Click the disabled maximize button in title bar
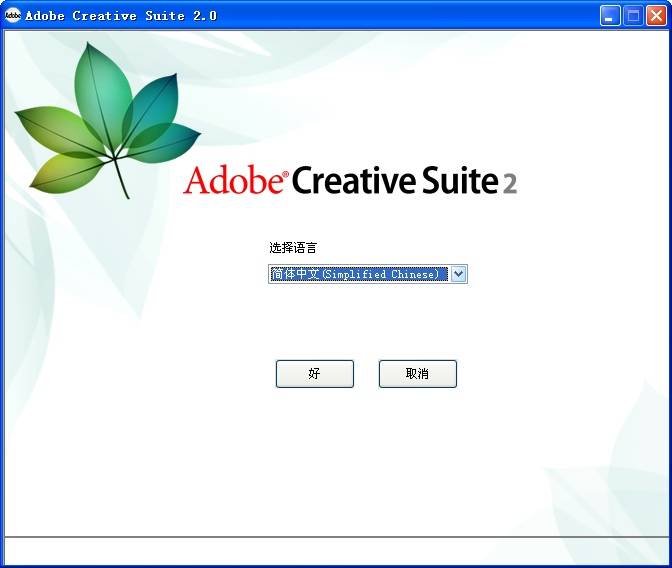 633,16
